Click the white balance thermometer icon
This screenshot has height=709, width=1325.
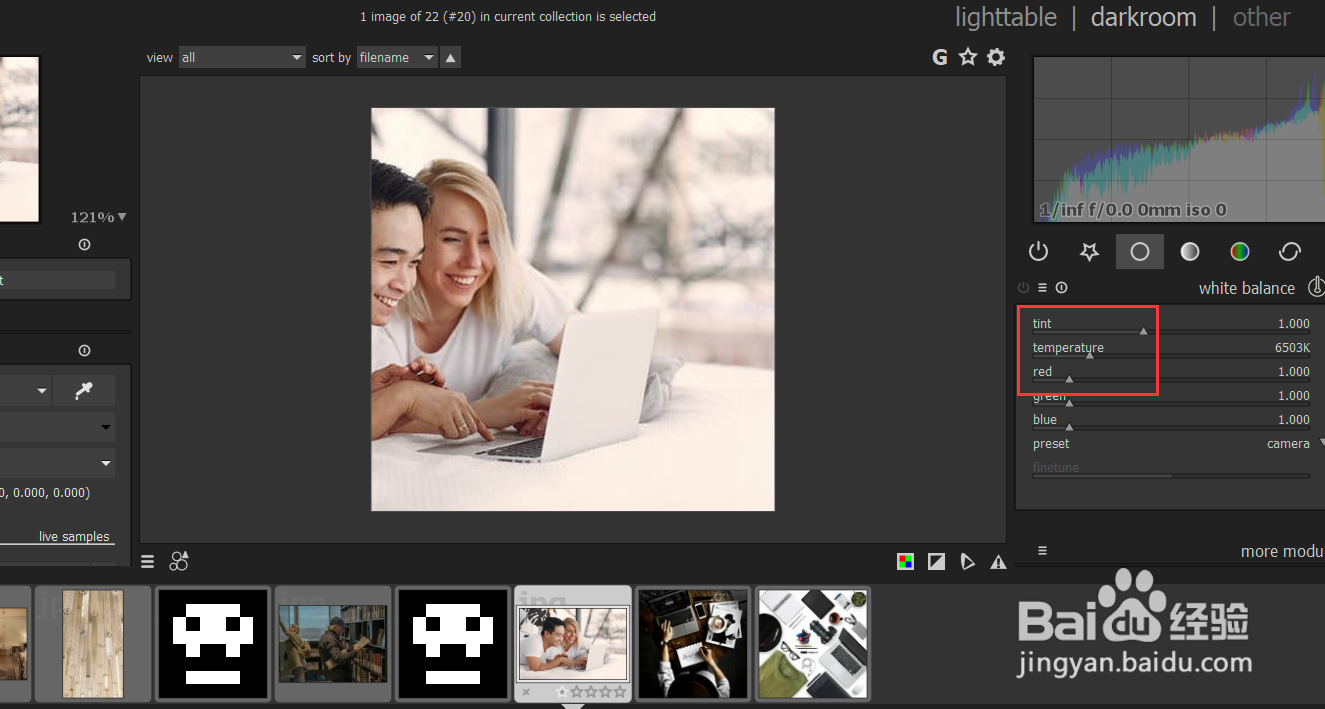(1316, 288)
